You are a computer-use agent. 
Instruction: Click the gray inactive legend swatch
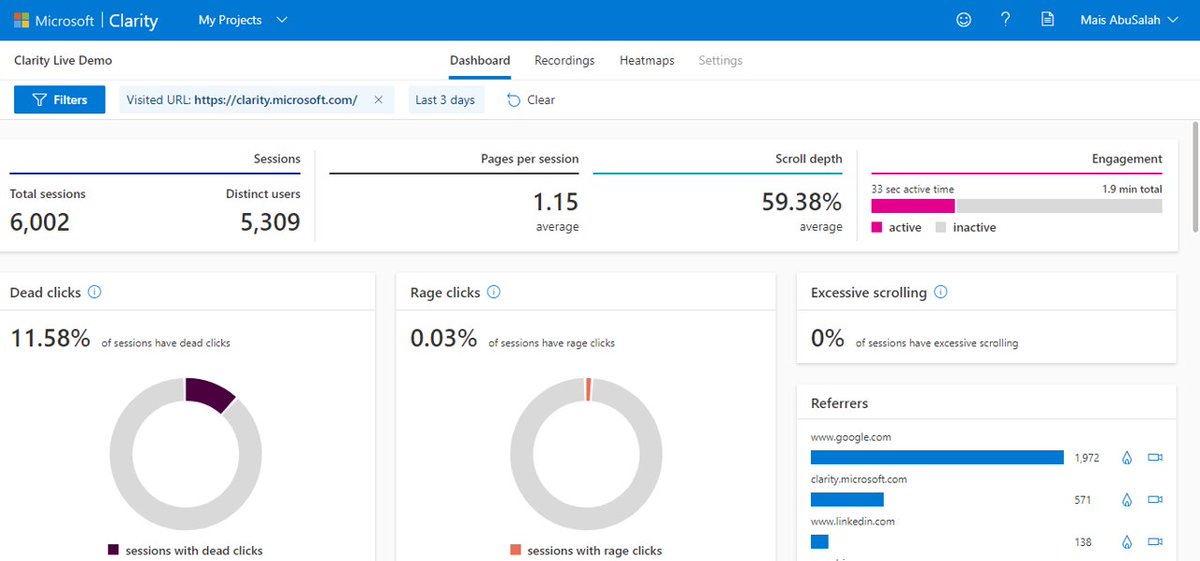click(940, 227)
